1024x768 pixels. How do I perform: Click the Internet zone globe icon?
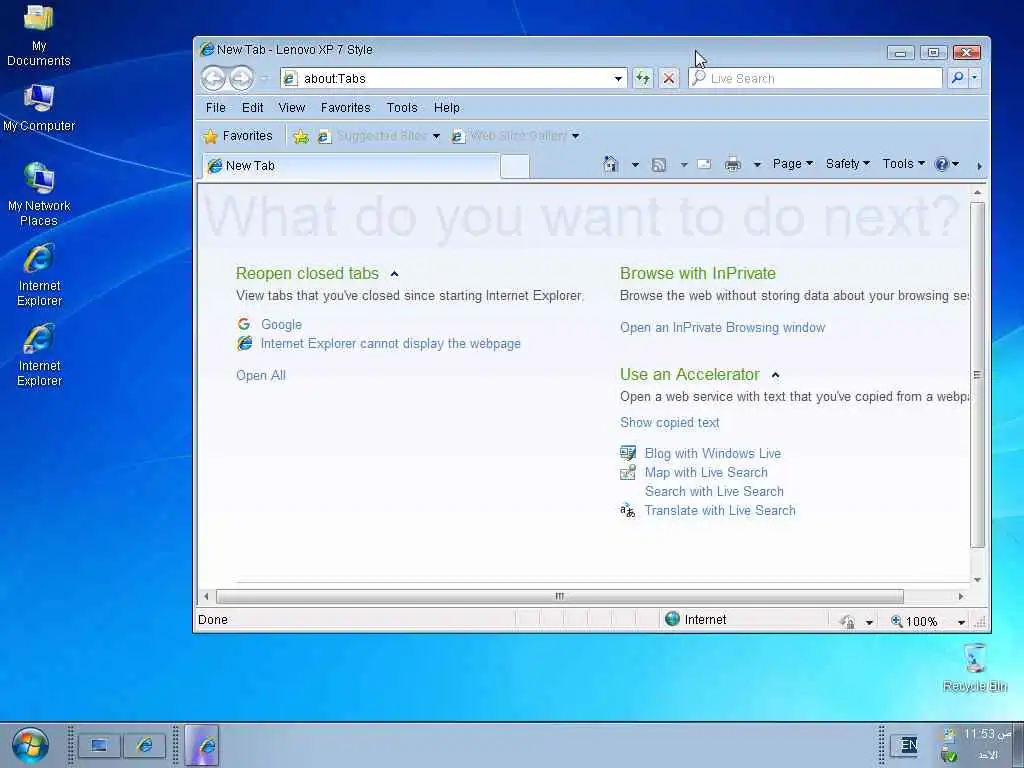[672, 618]
